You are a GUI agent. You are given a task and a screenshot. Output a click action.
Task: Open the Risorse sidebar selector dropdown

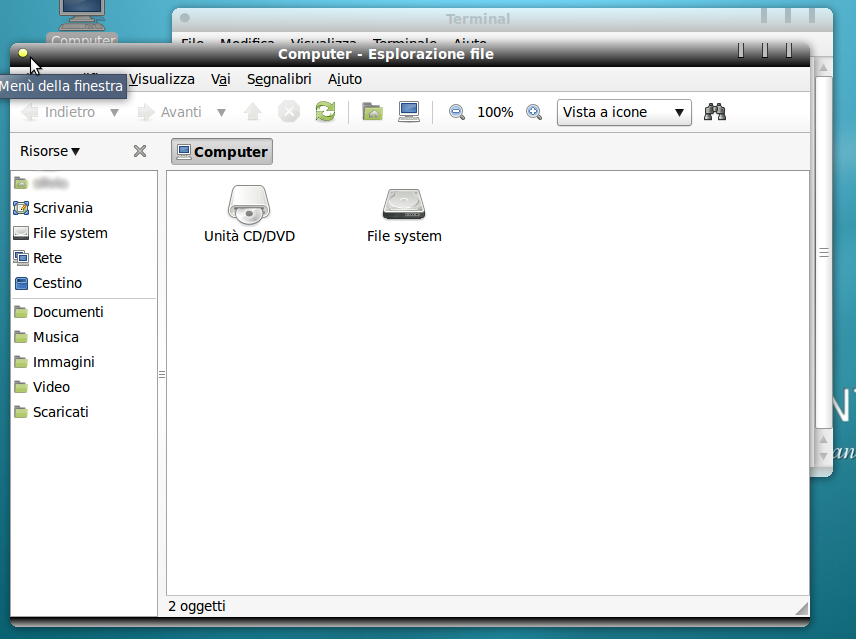click(x=50, y=151)
